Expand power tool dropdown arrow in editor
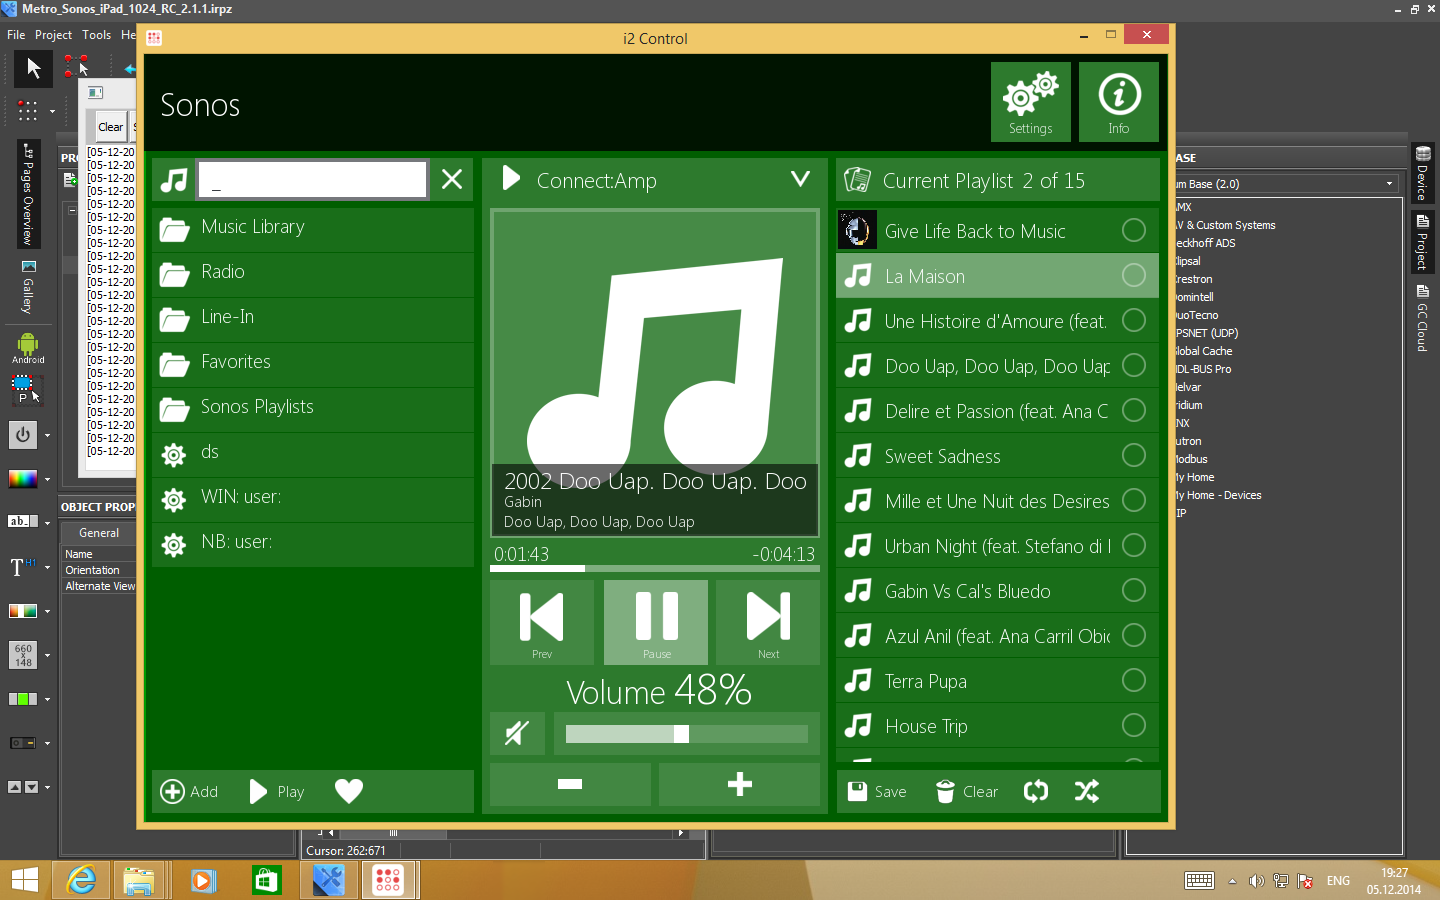The image size is (1440, 900). pyautogui.click(x=47, y=435)
